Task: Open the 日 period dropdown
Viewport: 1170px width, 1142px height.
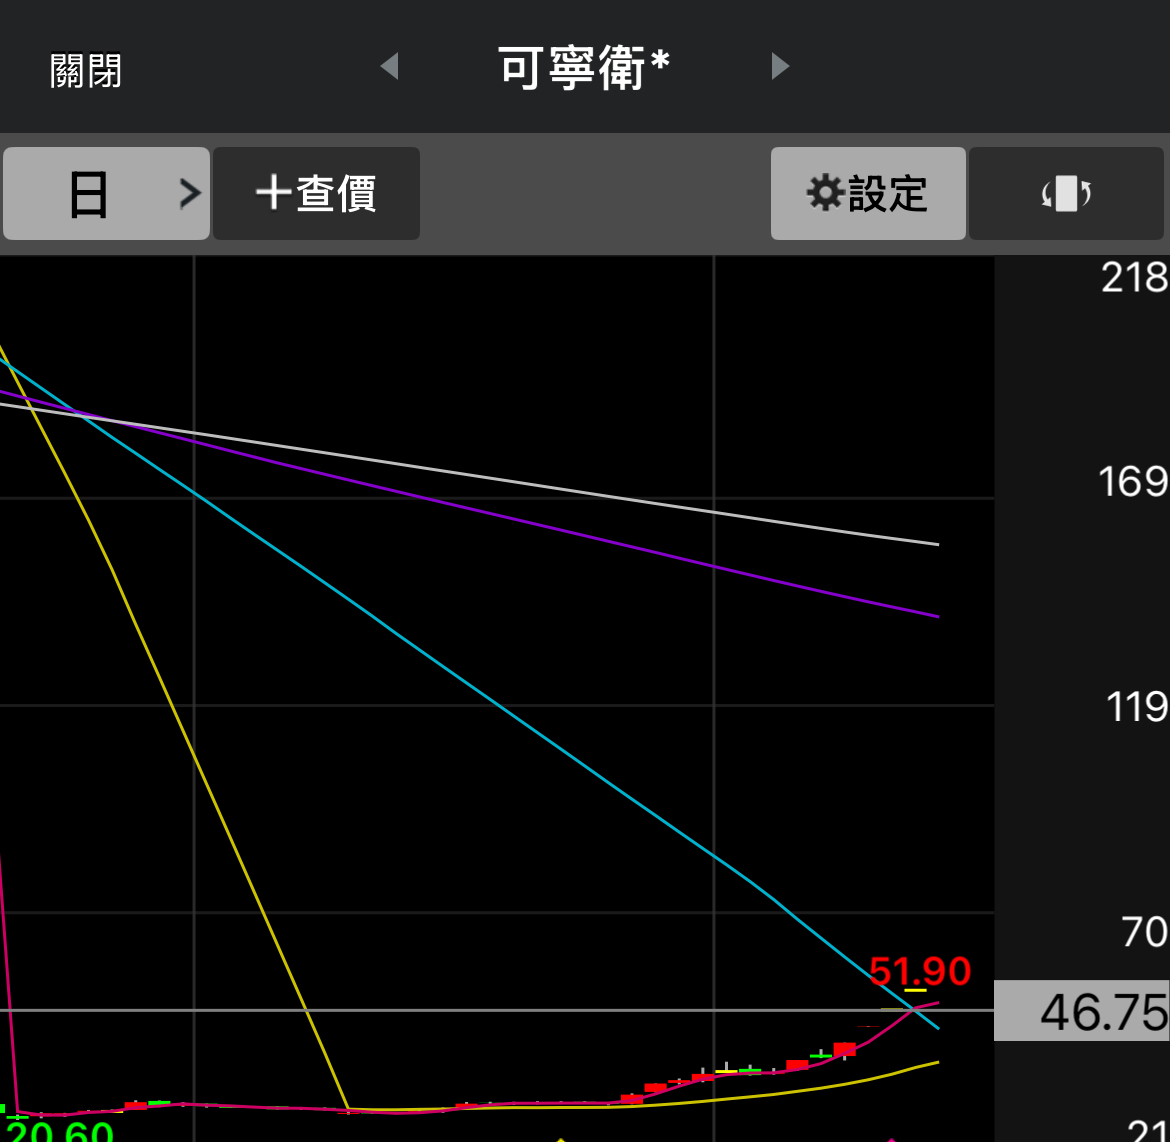Action: tap(106, 193)
